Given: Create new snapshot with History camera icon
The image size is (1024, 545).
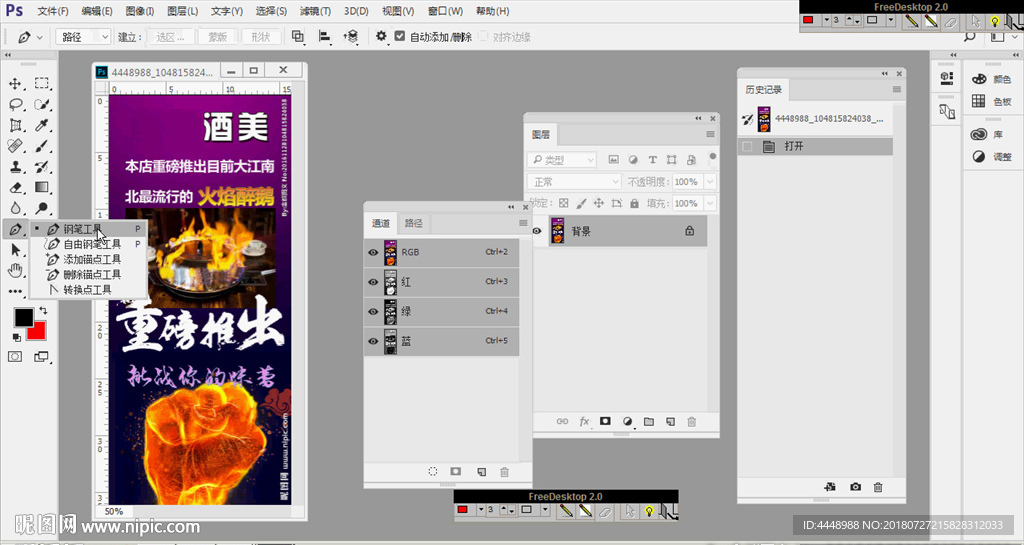Looking at the screenshot, I should click(x=856, y=487).
